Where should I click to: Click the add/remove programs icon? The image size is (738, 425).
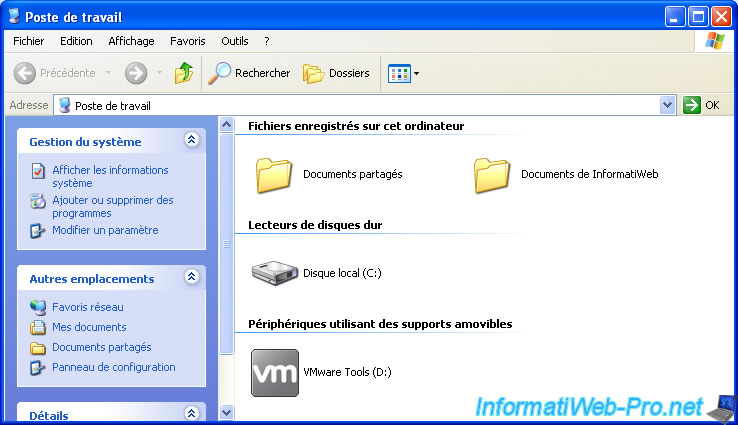(38, 201)
